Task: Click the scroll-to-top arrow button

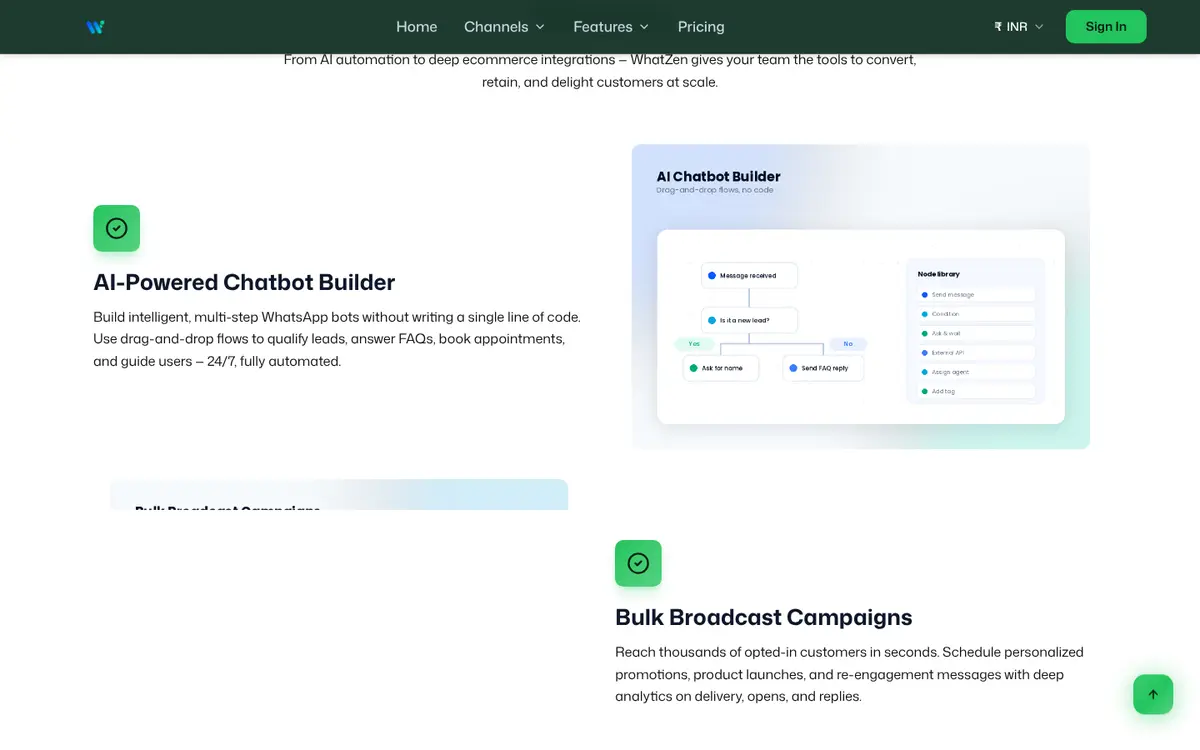Action: (x=1153, y=694)
